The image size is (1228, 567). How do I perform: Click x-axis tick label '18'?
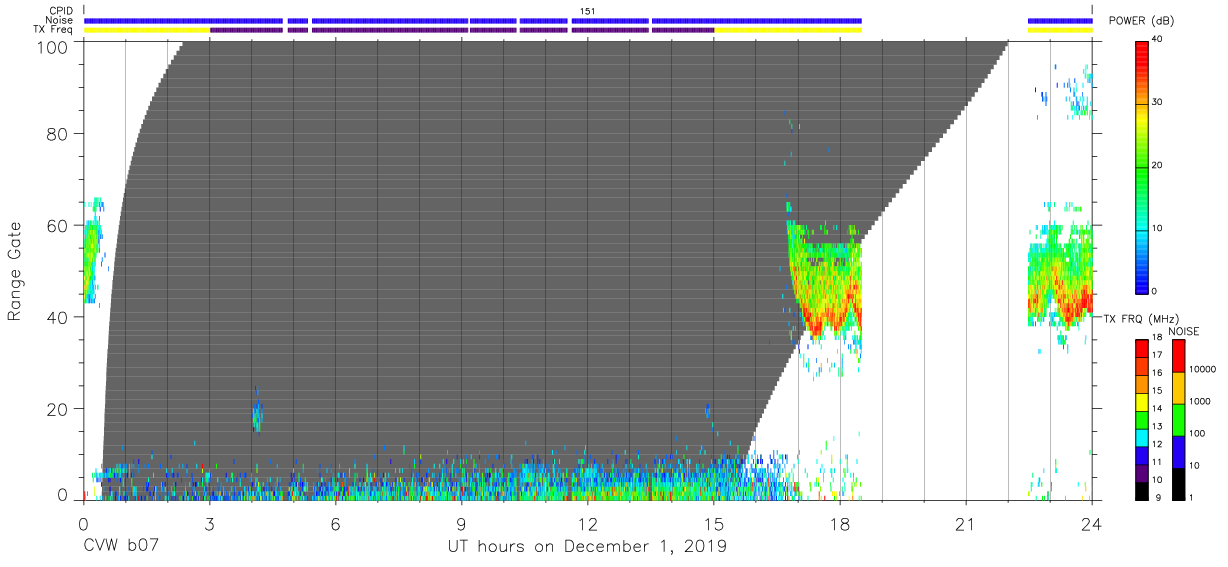pyautogui.click(x=840, y=523)
